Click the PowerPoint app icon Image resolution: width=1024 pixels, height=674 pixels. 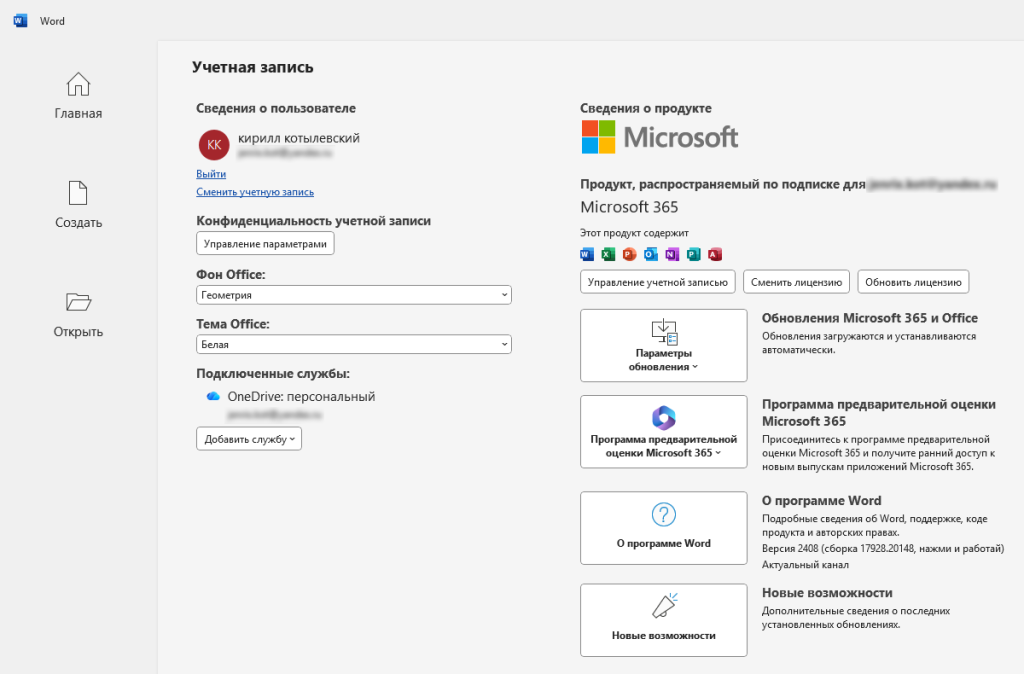630,255
